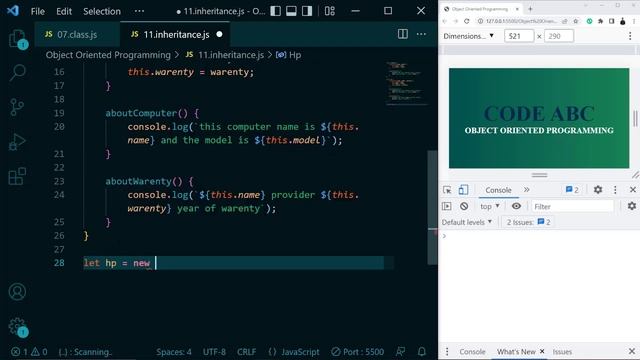Open the browser extensions puzzle icon
Image resolution: width=640 pixels, height=360 pixels.
point(600,21)
